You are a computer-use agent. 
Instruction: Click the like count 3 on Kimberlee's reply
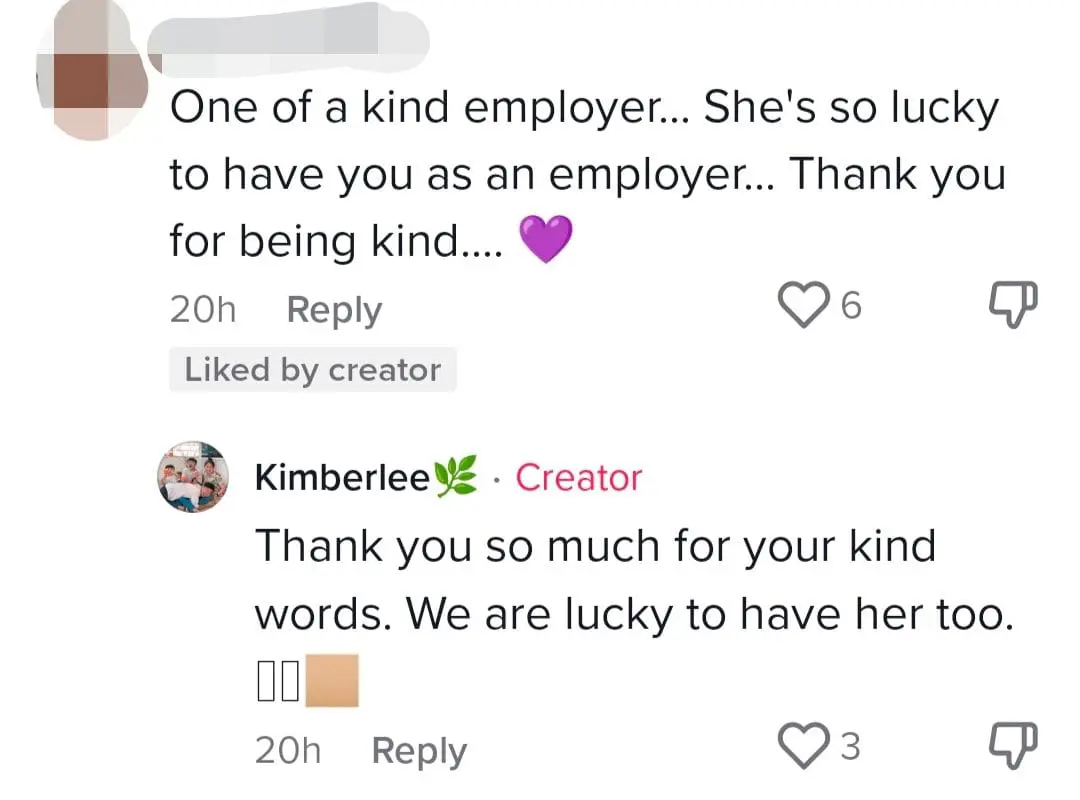pos(849,746)
